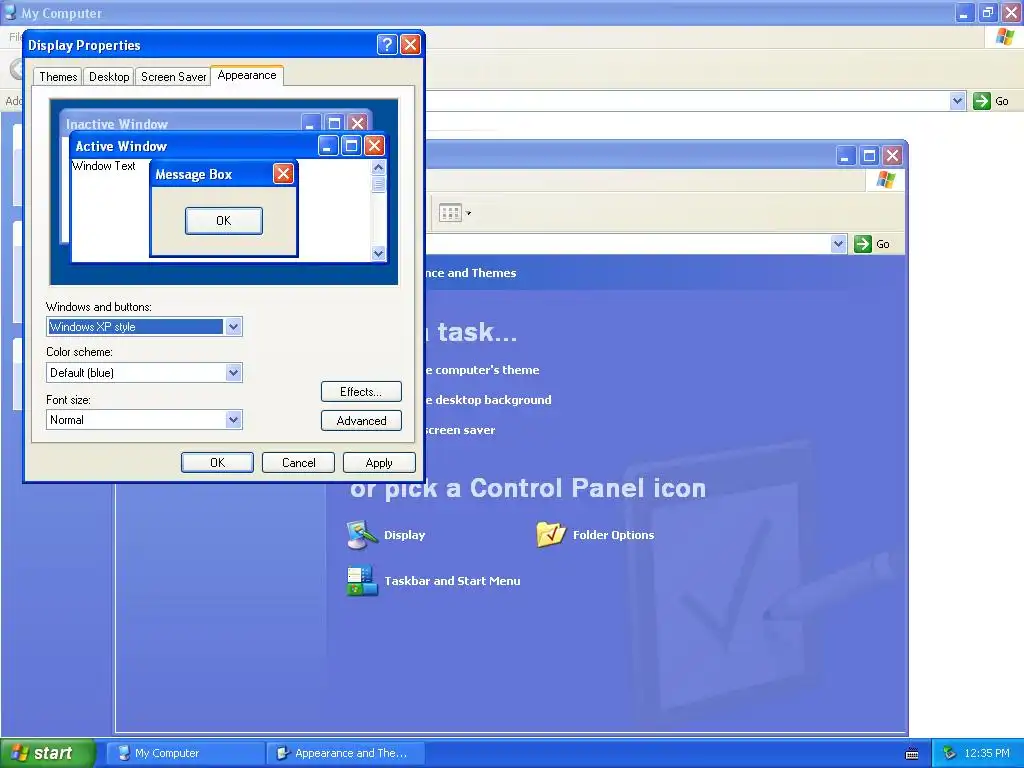Open the Views button dropdown arrow
The height and width of the screenshot is (768, 1024).
pos(468,213)
